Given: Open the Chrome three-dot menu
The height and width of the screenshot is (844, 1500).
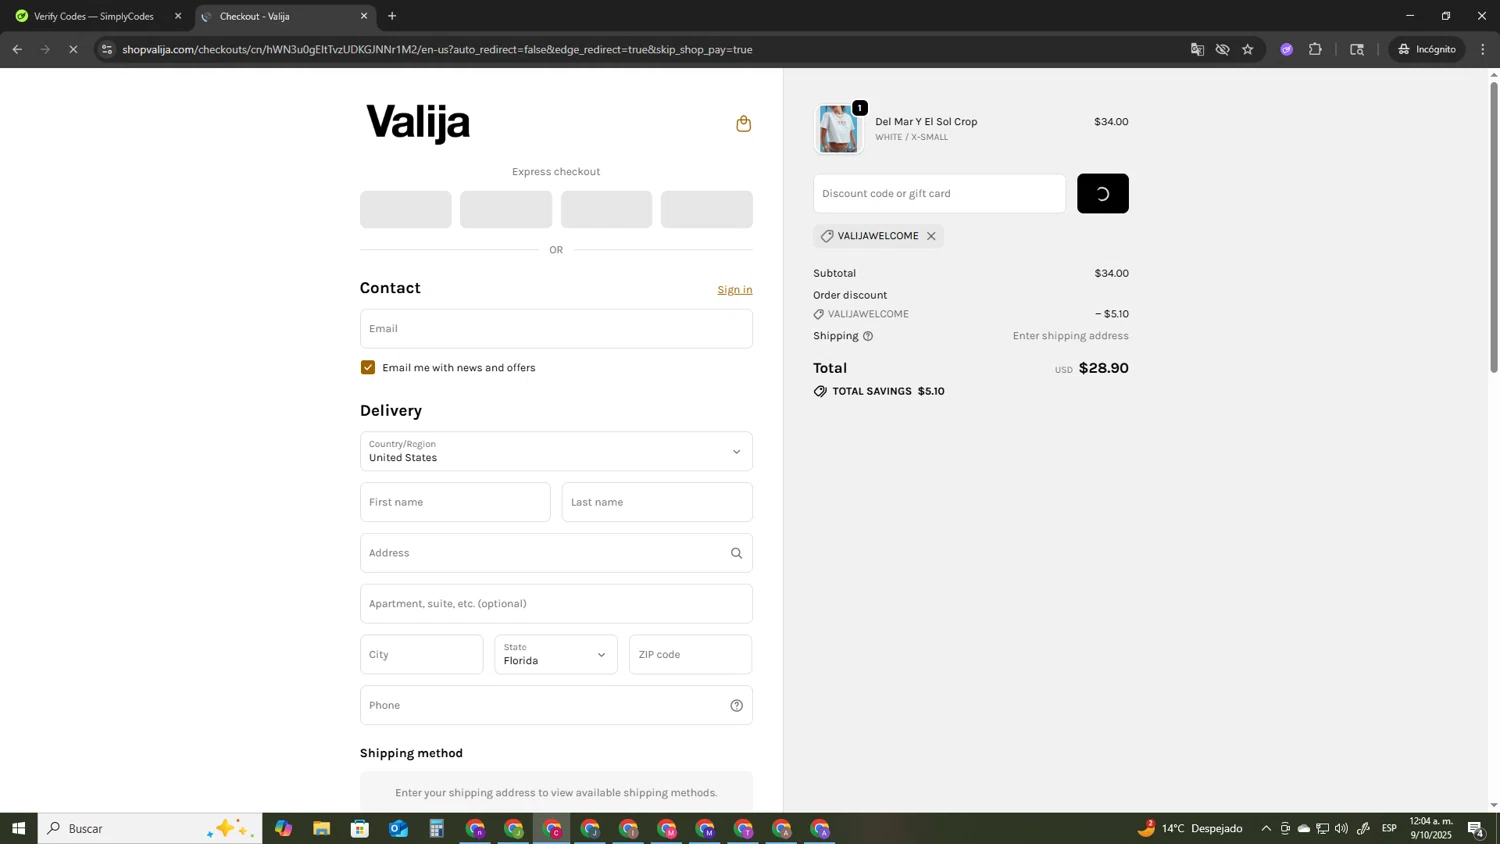Looking at the screenshot, I should tap(1483, 49).
